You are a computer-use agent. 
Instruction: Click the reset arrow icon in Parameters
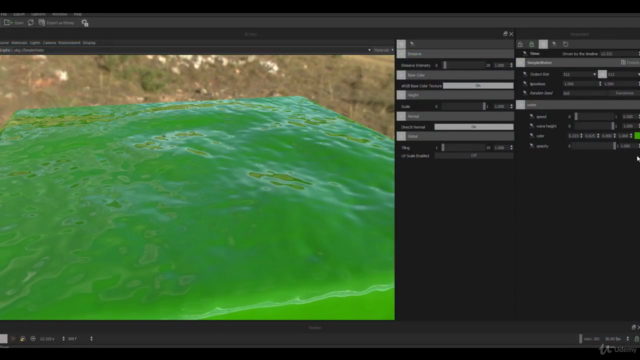point(566,44)
